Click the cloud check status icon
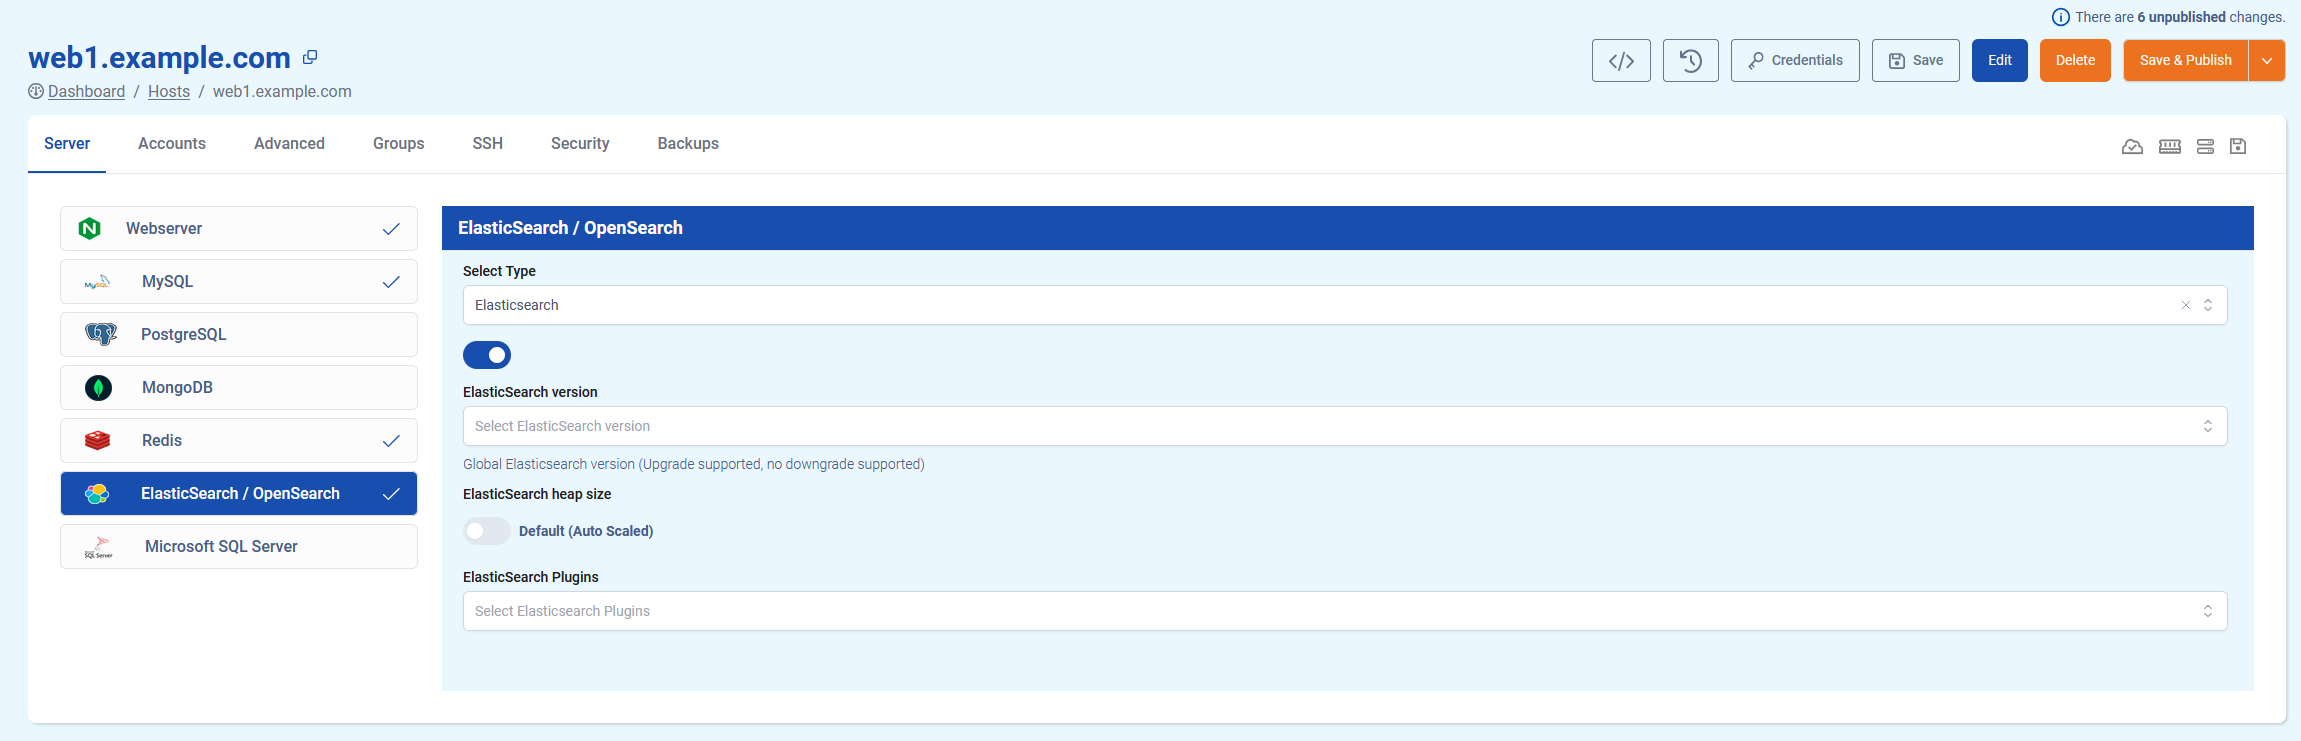2301x741 pixels. [2132, 147]
